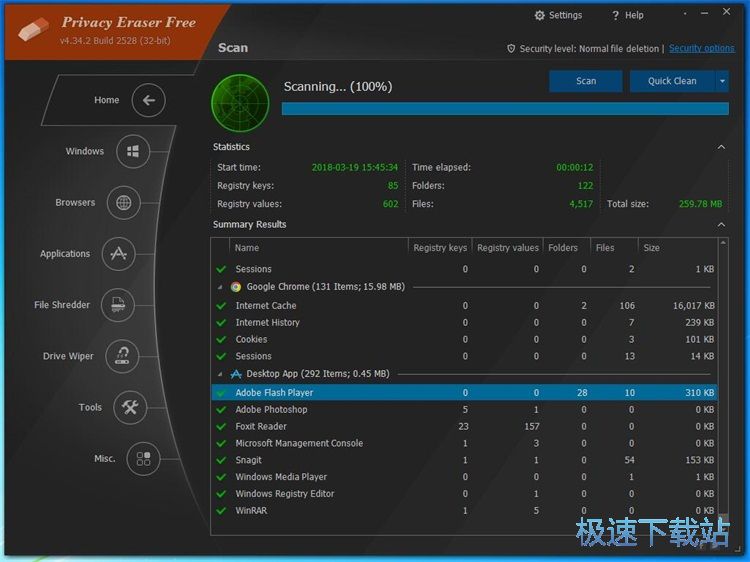Open the Drive Wiper icon
750x562 pixels.
click(x=122, y=356)
